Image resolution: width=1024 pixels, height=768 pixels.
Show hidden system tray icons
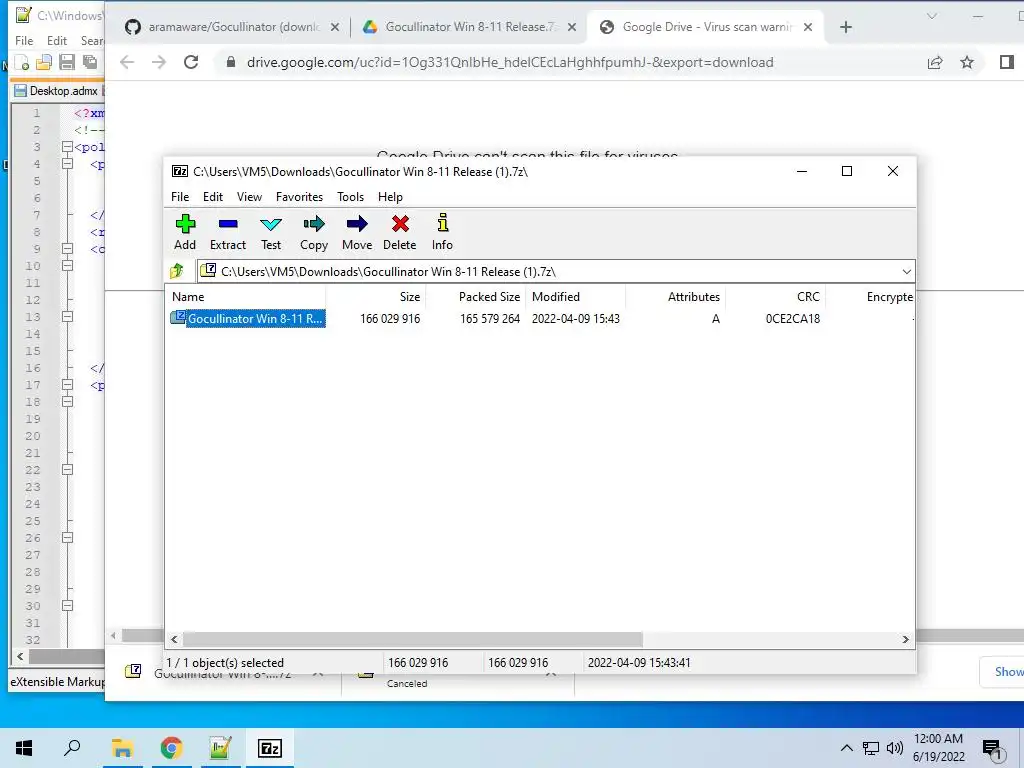[846, 748]
